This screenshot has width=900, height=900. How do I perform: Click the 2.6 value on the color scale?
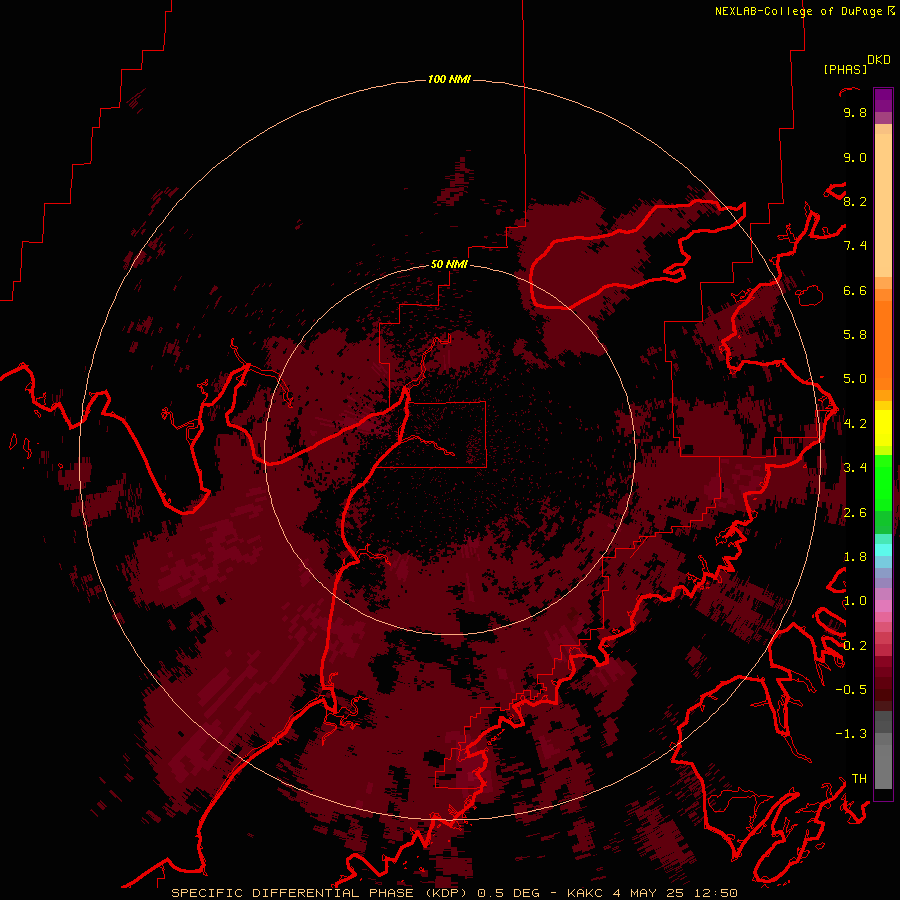[855, 513]
